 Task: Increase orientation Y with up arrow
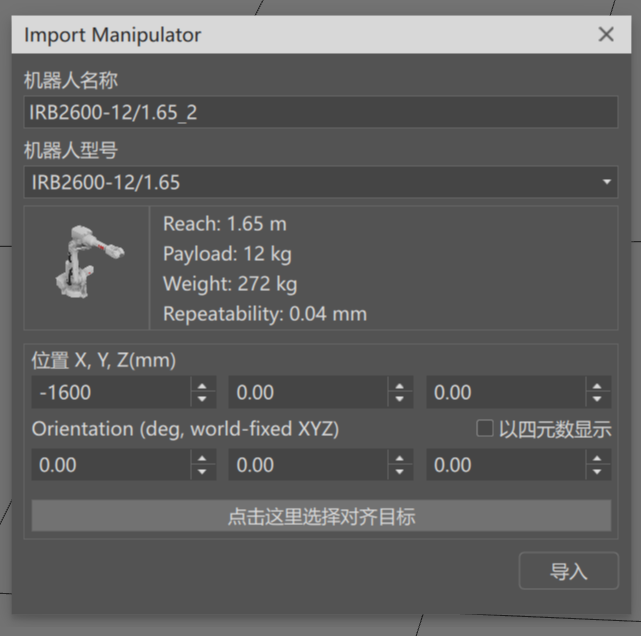(400, 458)
